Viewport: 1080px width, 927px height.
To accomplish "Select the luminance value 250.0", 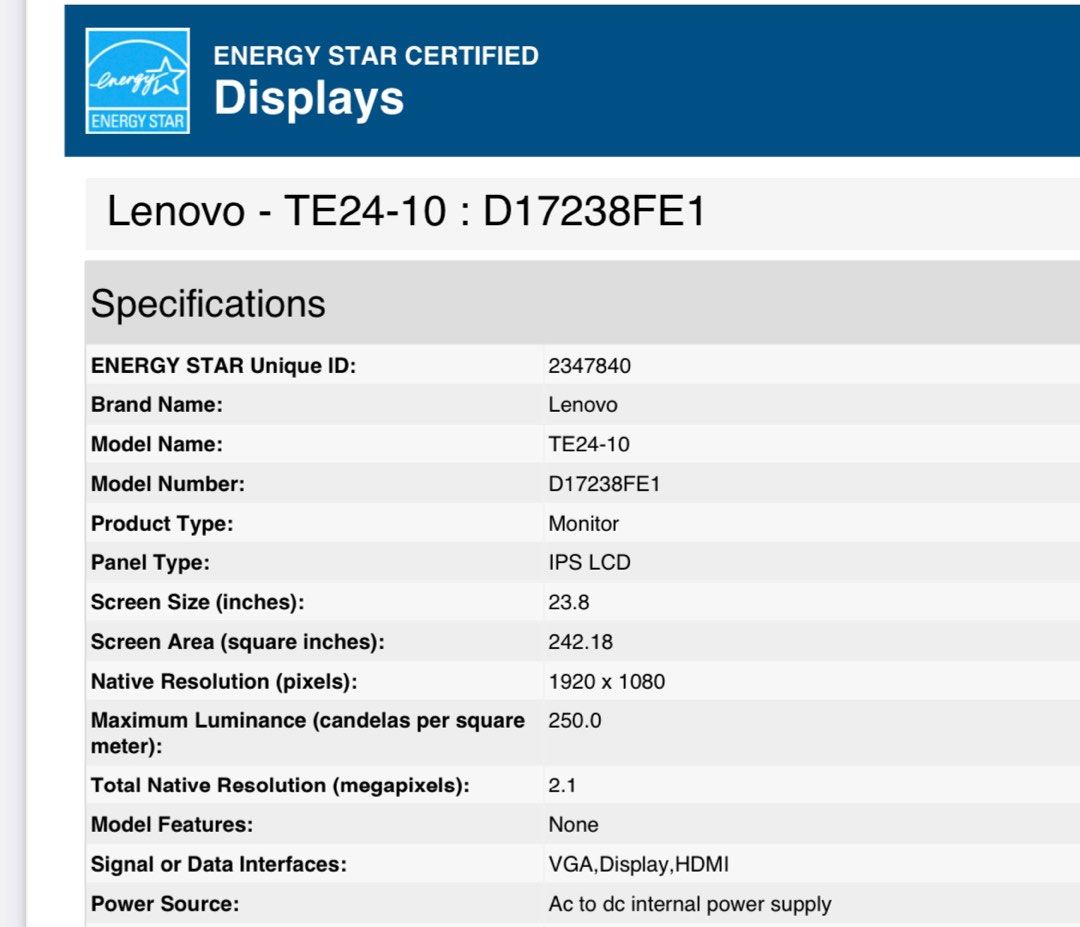I will point(574,721).
